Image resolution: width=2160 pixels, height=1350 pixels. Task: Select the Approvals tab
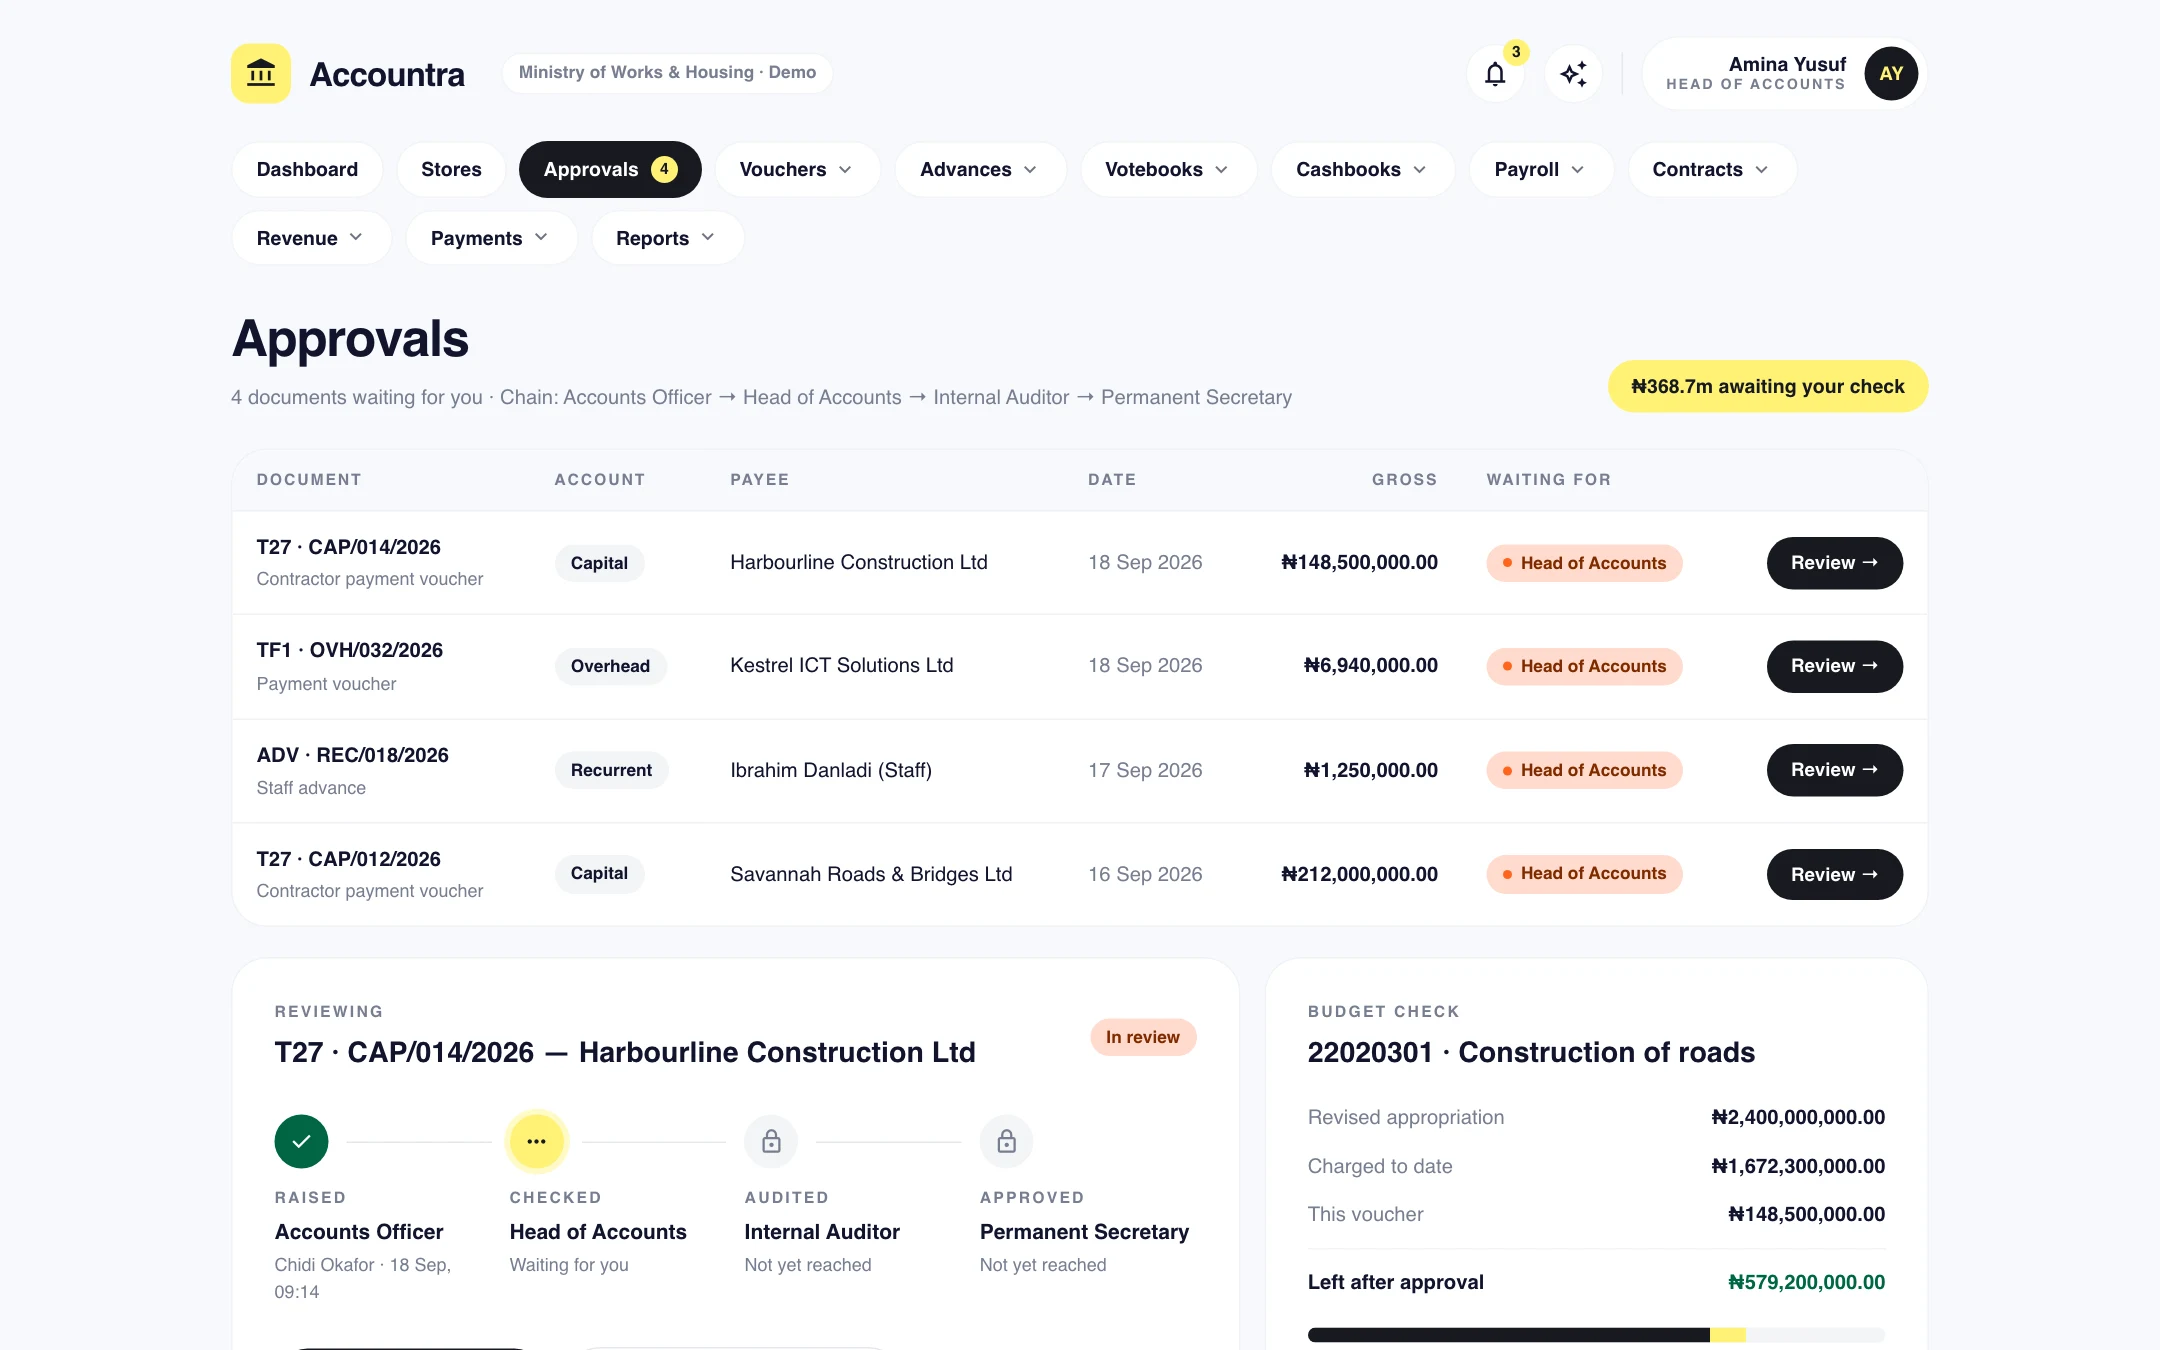point(610,169)
